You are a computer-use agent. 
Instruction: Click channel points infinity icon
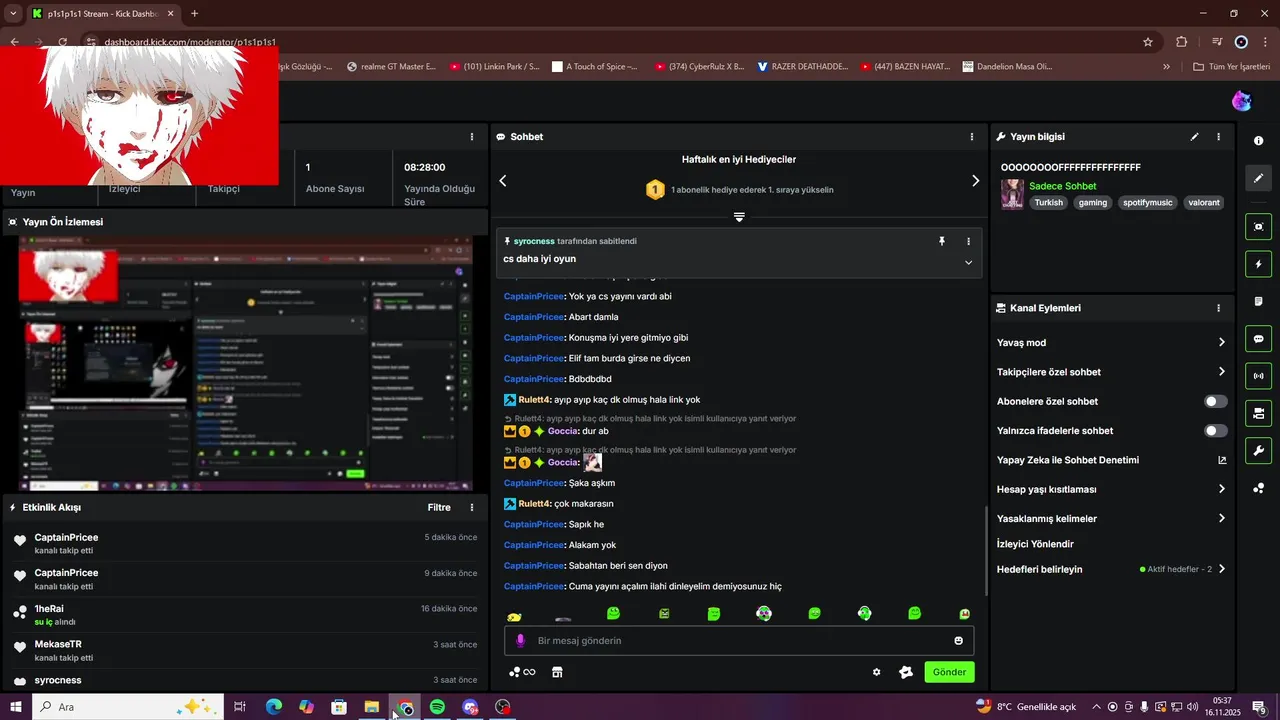522,672
